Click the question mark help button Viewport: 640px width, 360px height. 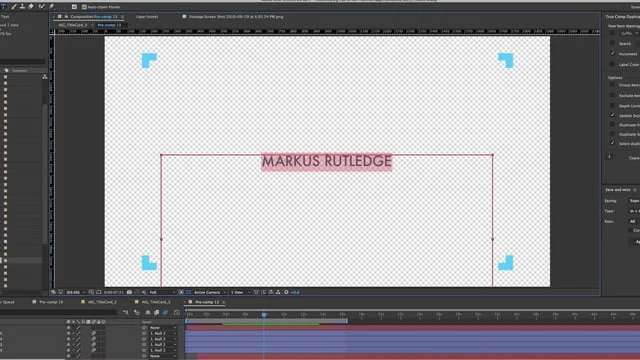[610, 157]
